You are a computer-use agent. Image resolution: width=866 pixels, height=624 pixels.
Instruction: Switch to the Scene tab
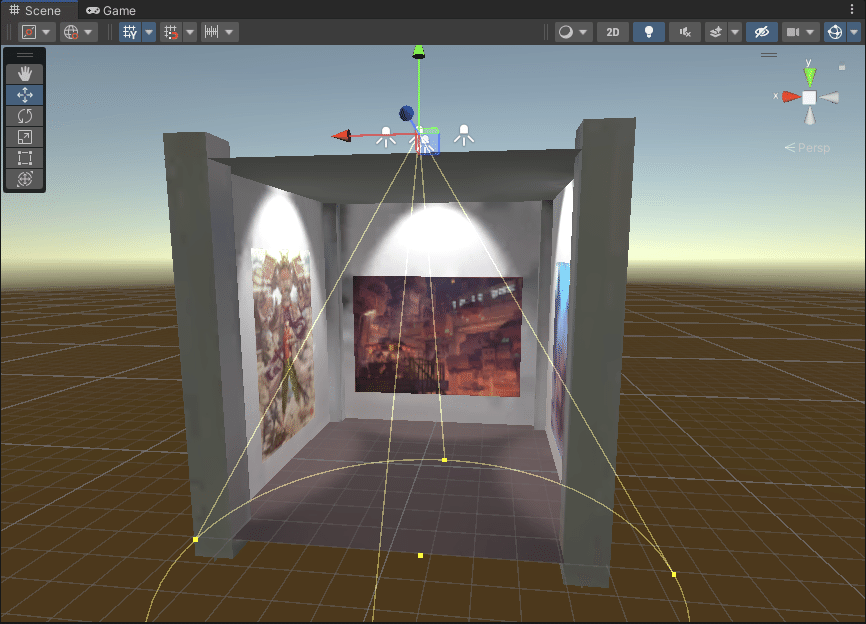[35, 10]
